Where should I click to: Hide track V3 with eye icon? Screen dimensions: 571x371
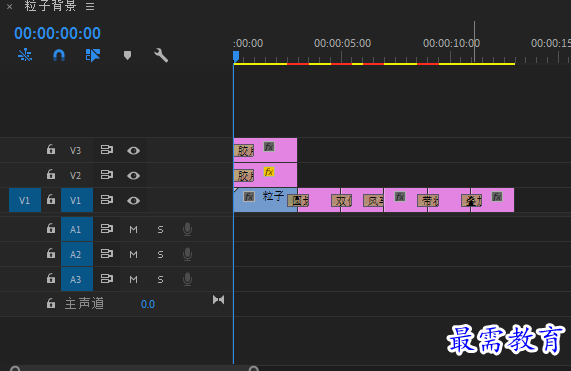pos(133,150)
